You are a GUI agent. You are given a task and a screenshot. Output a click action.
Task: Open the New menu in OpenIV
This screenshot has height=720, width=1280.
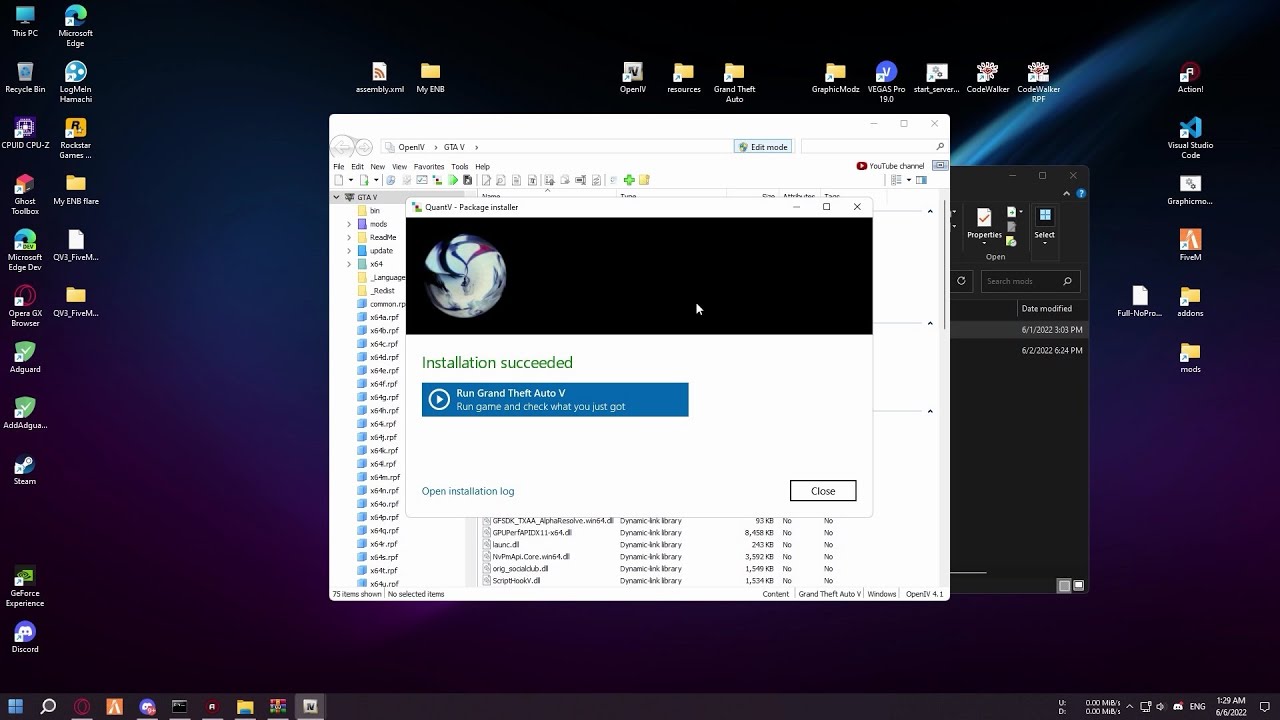point(377,167)
